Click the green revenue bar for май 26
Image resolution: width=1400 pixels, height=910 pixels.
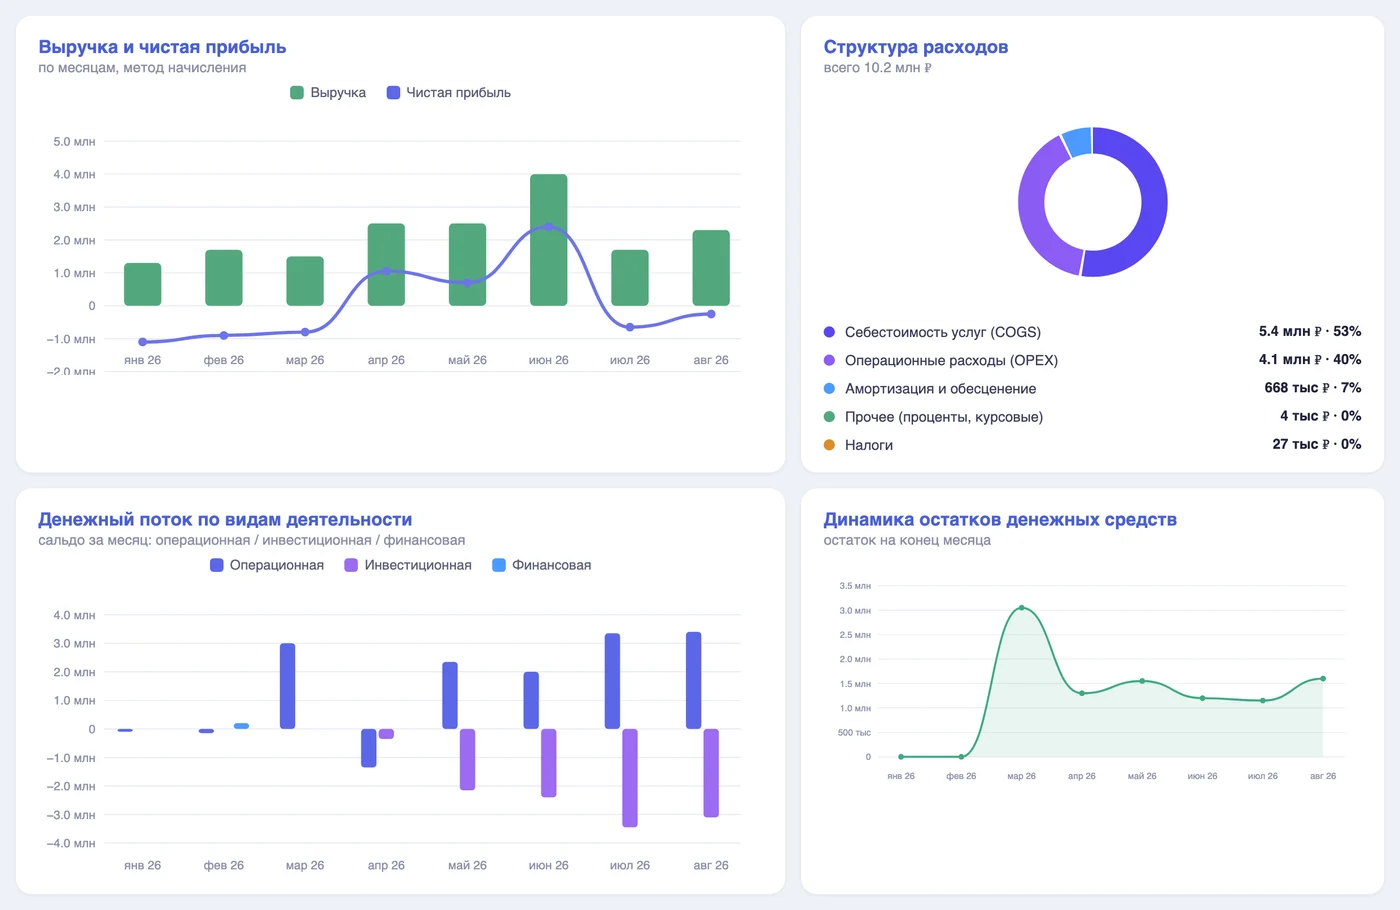click(468, 265)
